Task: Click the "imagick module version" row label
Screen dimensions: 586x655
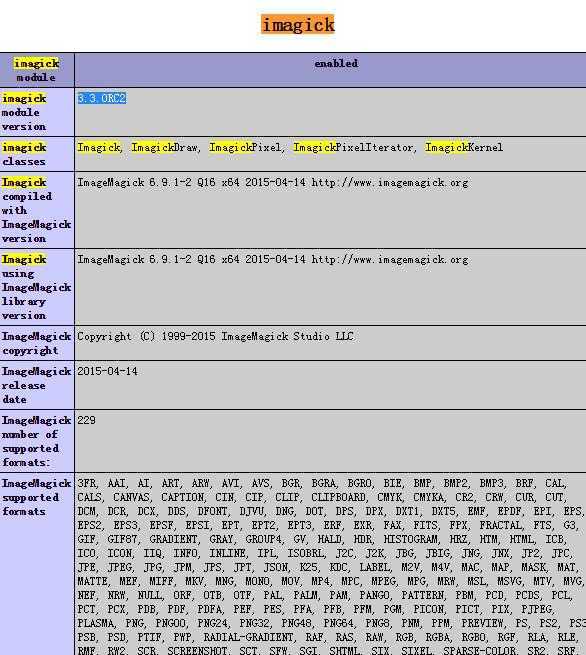Action: [24, 112]
